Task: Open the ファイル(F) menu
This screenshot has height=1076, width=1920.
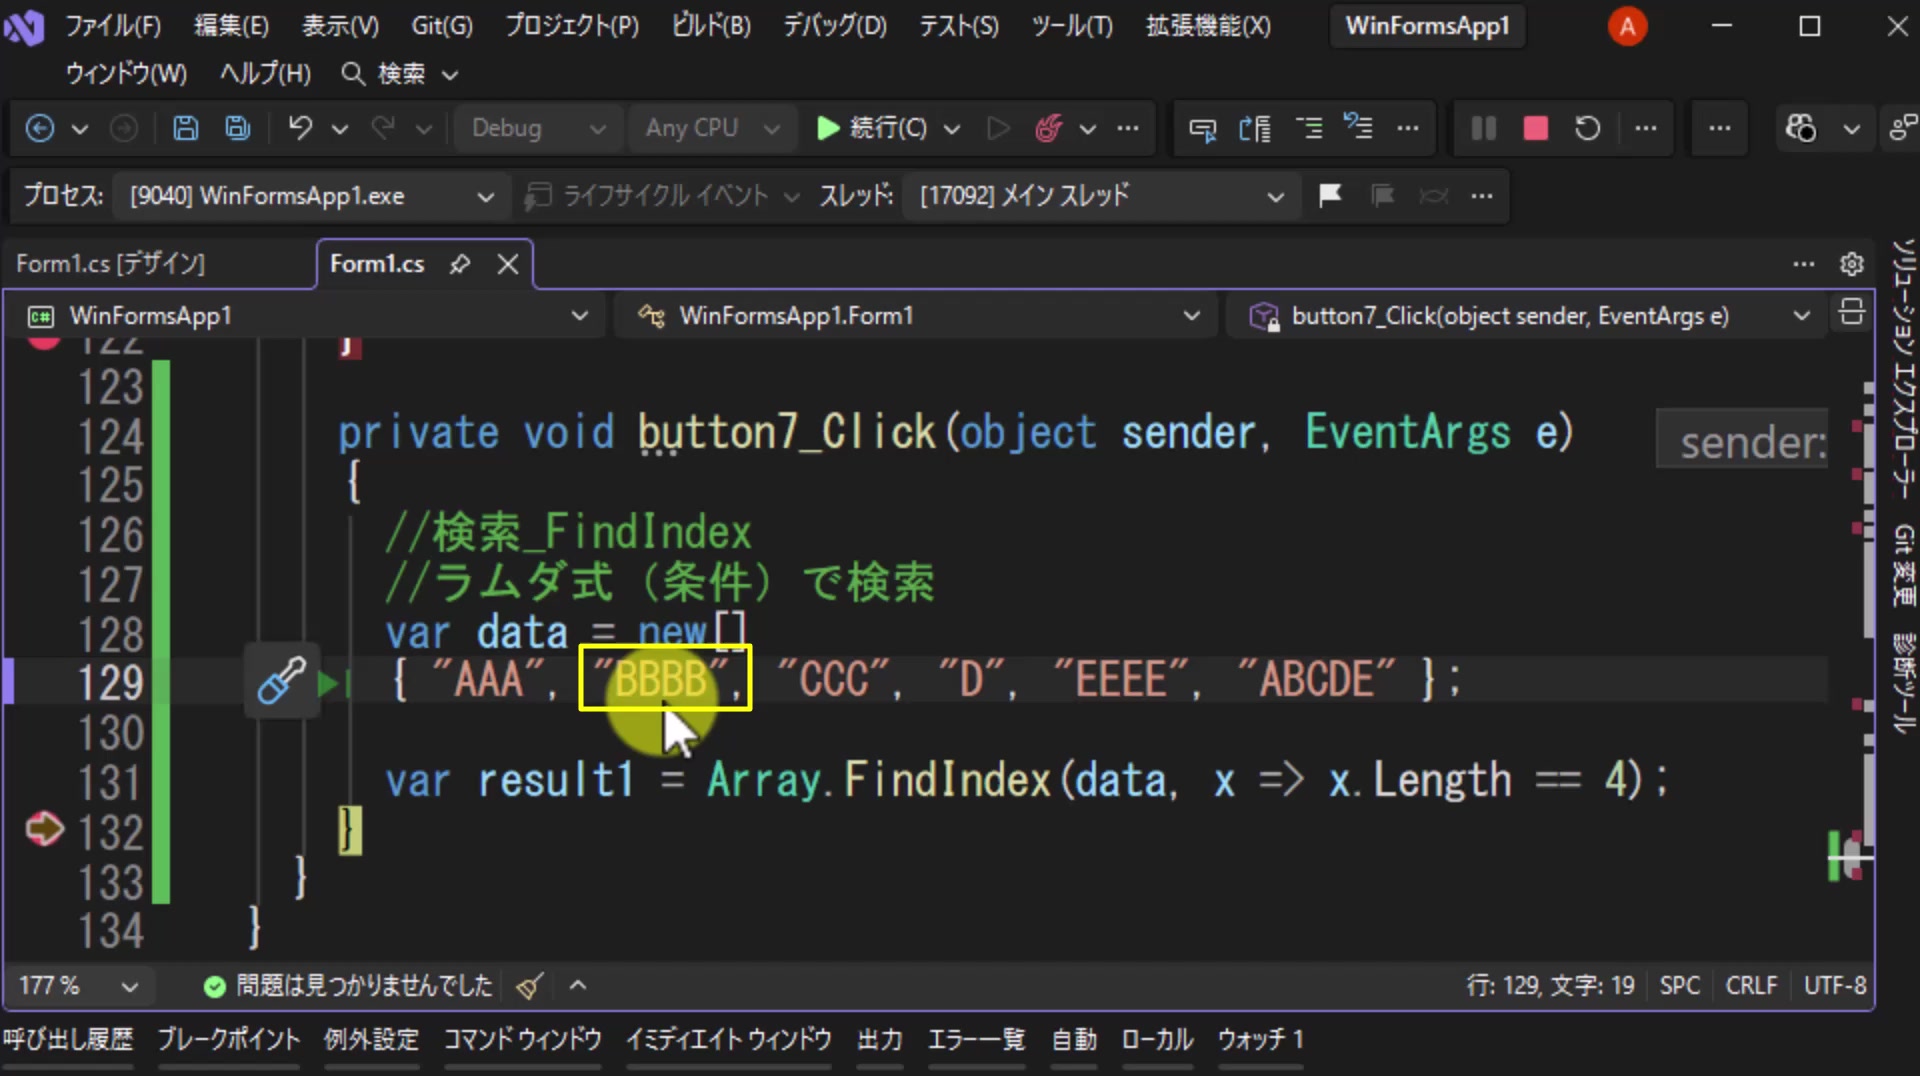Action: point(113,26)
